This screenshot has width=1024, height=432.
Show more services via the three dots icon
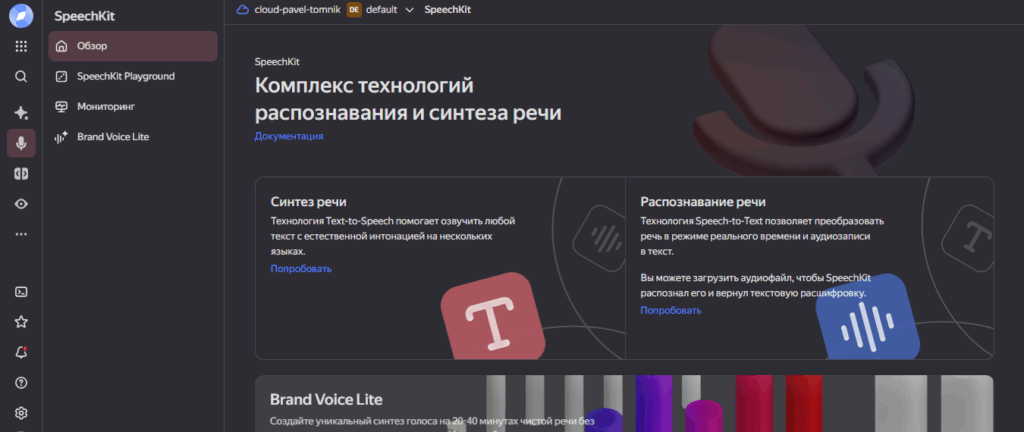pyautogui.click(x=21, y=234)
